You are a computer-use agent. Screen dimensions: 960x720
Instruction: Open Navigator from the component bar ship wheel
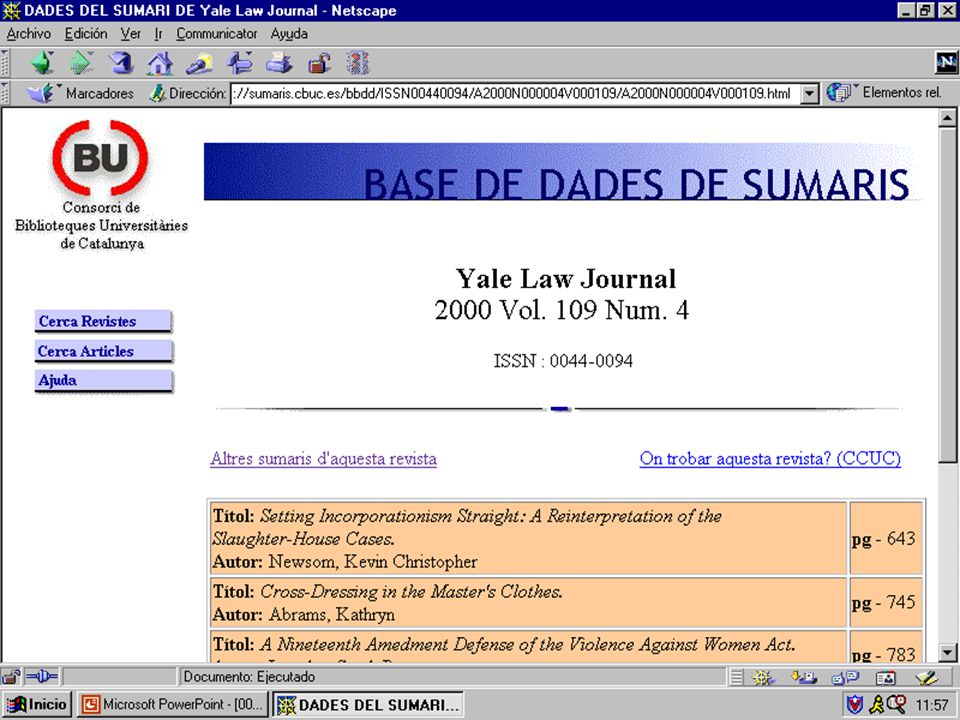pos(763,677)
